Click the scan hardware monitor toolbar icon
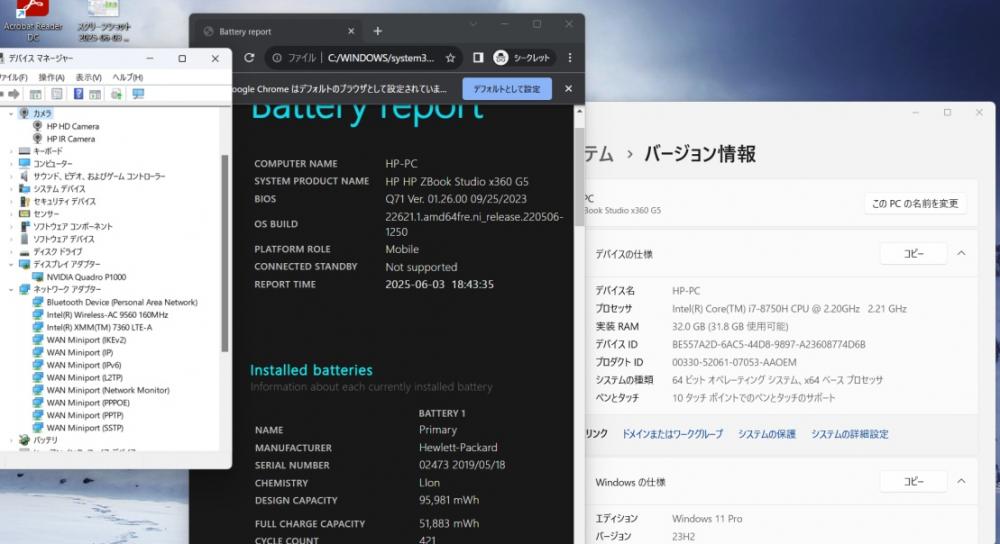 point(138,94)
